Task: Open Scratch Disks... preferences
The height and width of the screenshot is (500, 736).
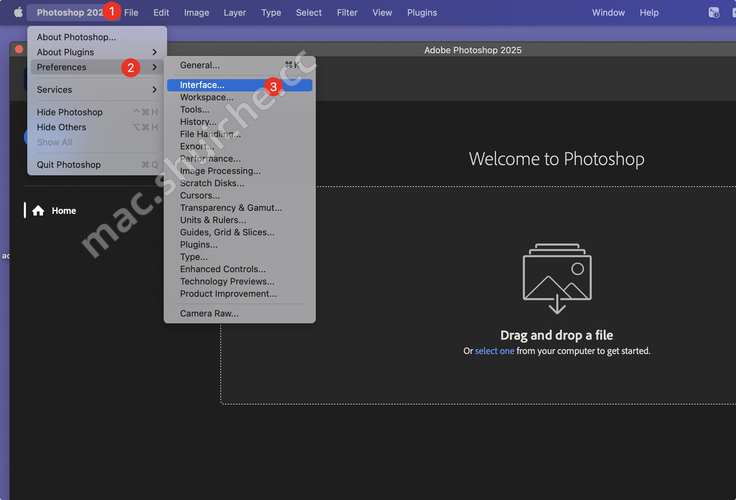Action: pyautogui.click(x=239, y=183)
